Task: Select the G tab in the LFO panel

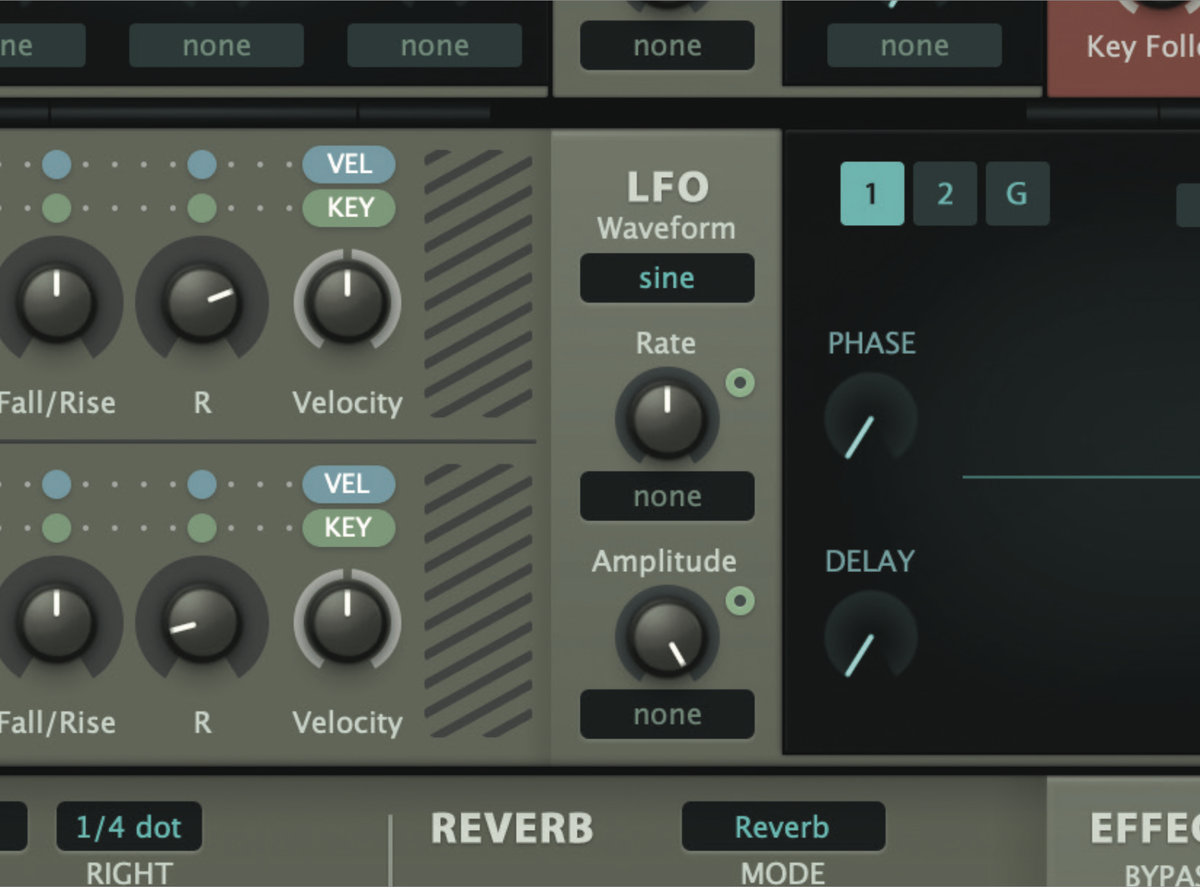Action: point(1017,194)
